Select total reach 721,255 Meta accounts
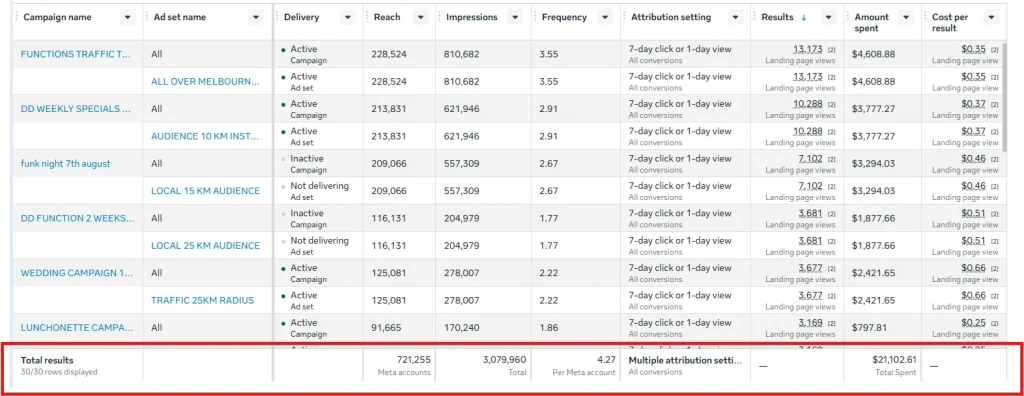This screenshot has width=1024, height=396. click(413, 359)
